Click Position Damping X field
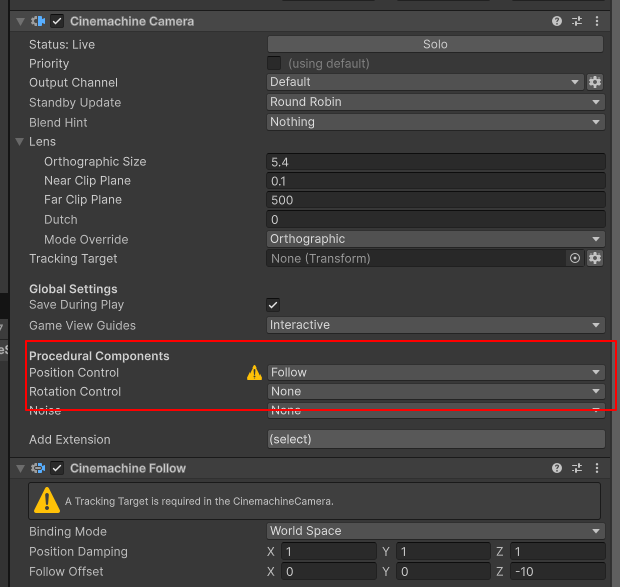Image resolution: width=620 pixels, height=587 pixels. click(329, 551)
